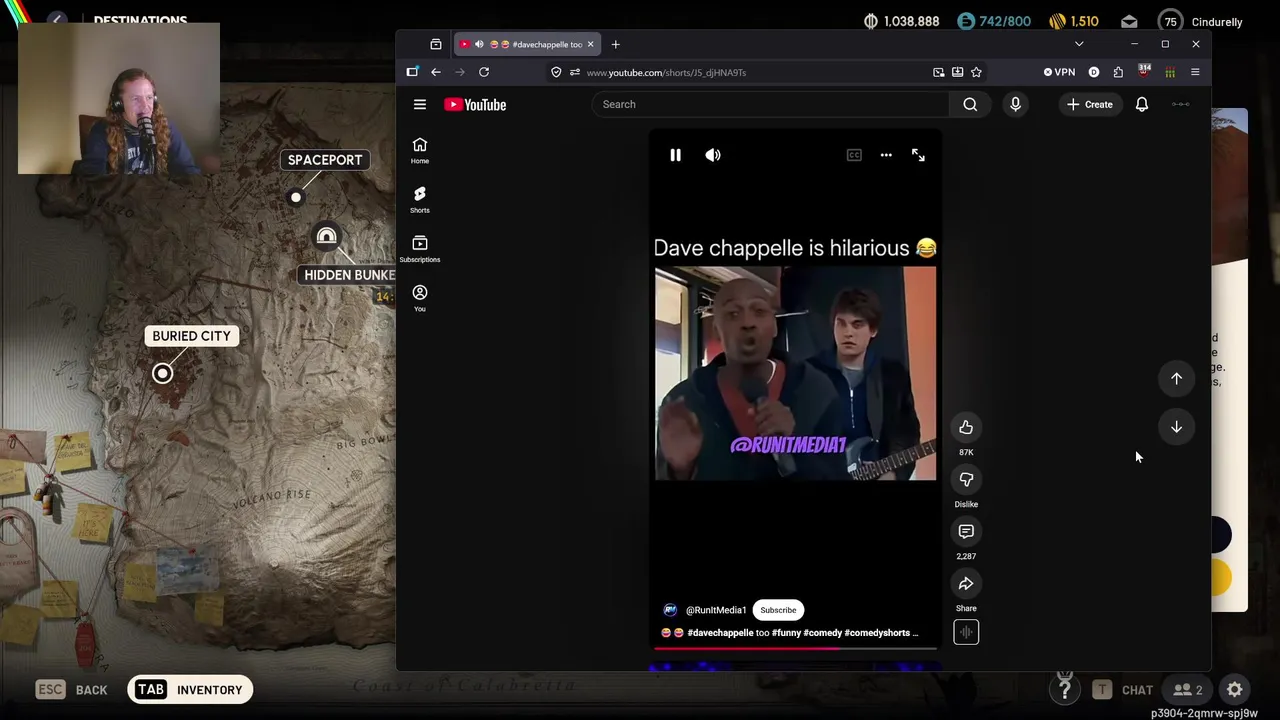Click the short video frame
This screenshot has width=1280, height=720.
(795, 374)
